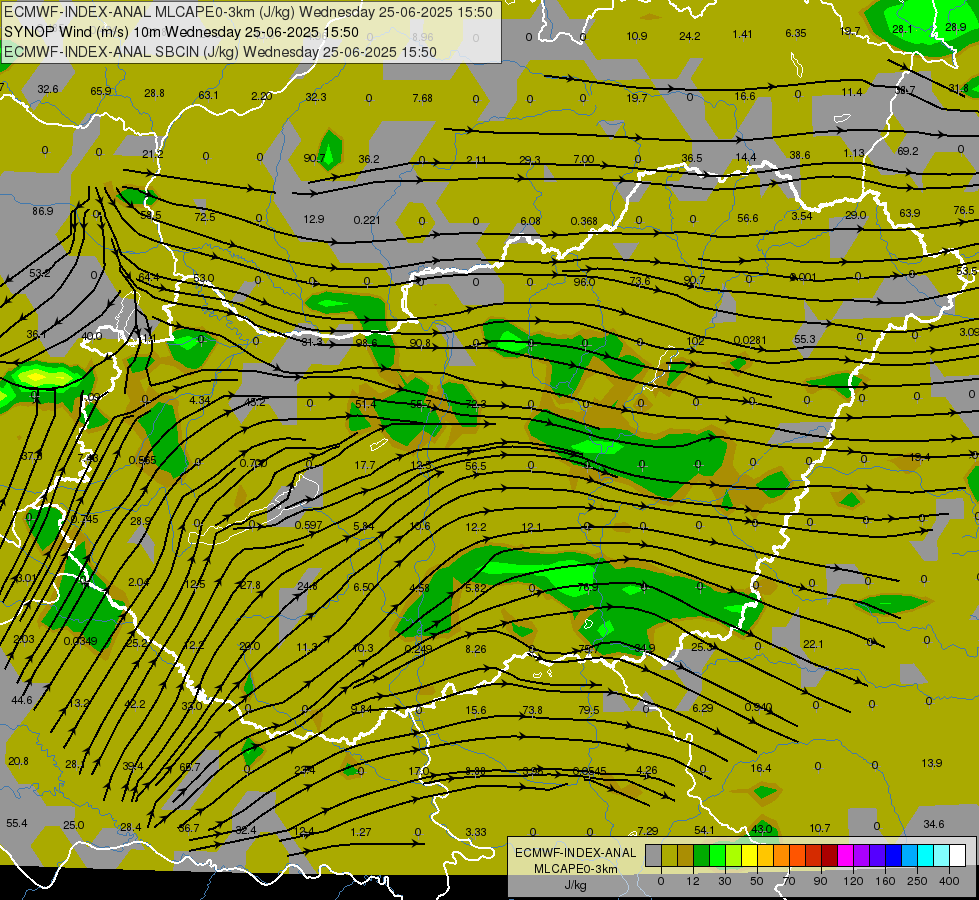Click the map value '3.33'

(x=476, y=832)
